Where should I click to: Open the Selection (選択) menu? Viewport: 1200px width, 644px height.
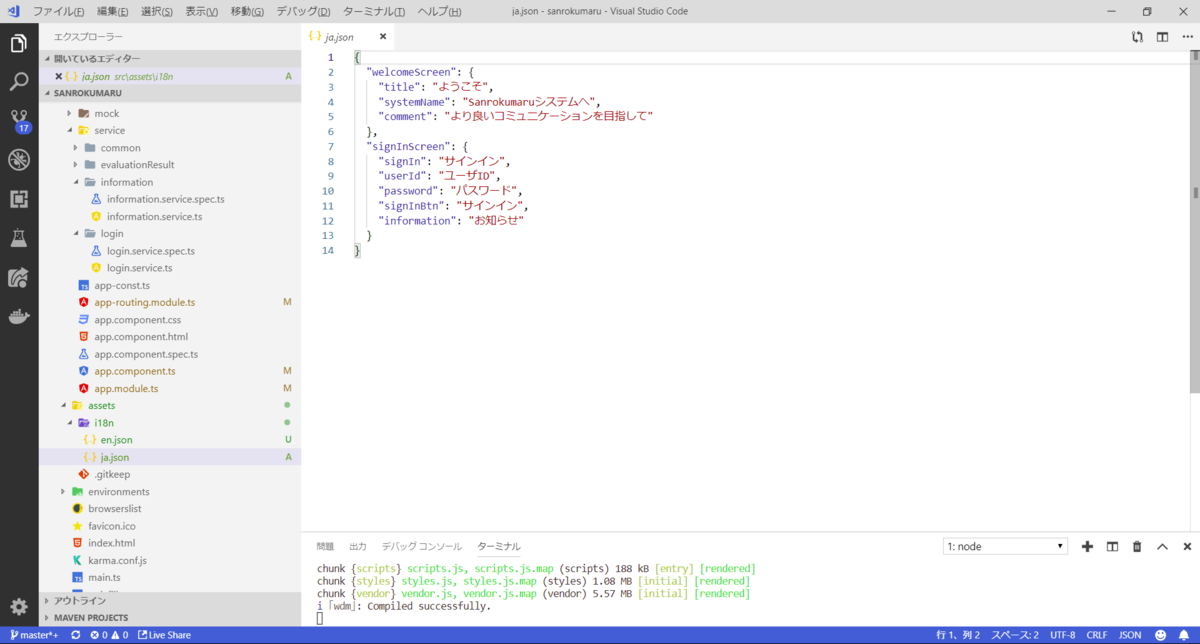coord(157,12)
